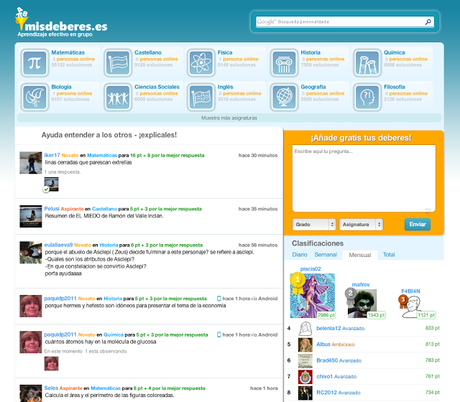The image size is (460, 402).
Task: Open question 'Resumen de EL MIEDO'
Action: tap(104, 216)
